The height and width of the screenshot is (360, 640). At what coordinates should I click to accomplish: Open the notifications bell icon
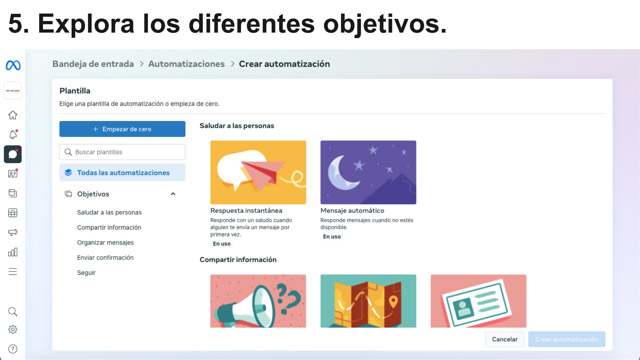pyautogui.click(x=13, y=135)
